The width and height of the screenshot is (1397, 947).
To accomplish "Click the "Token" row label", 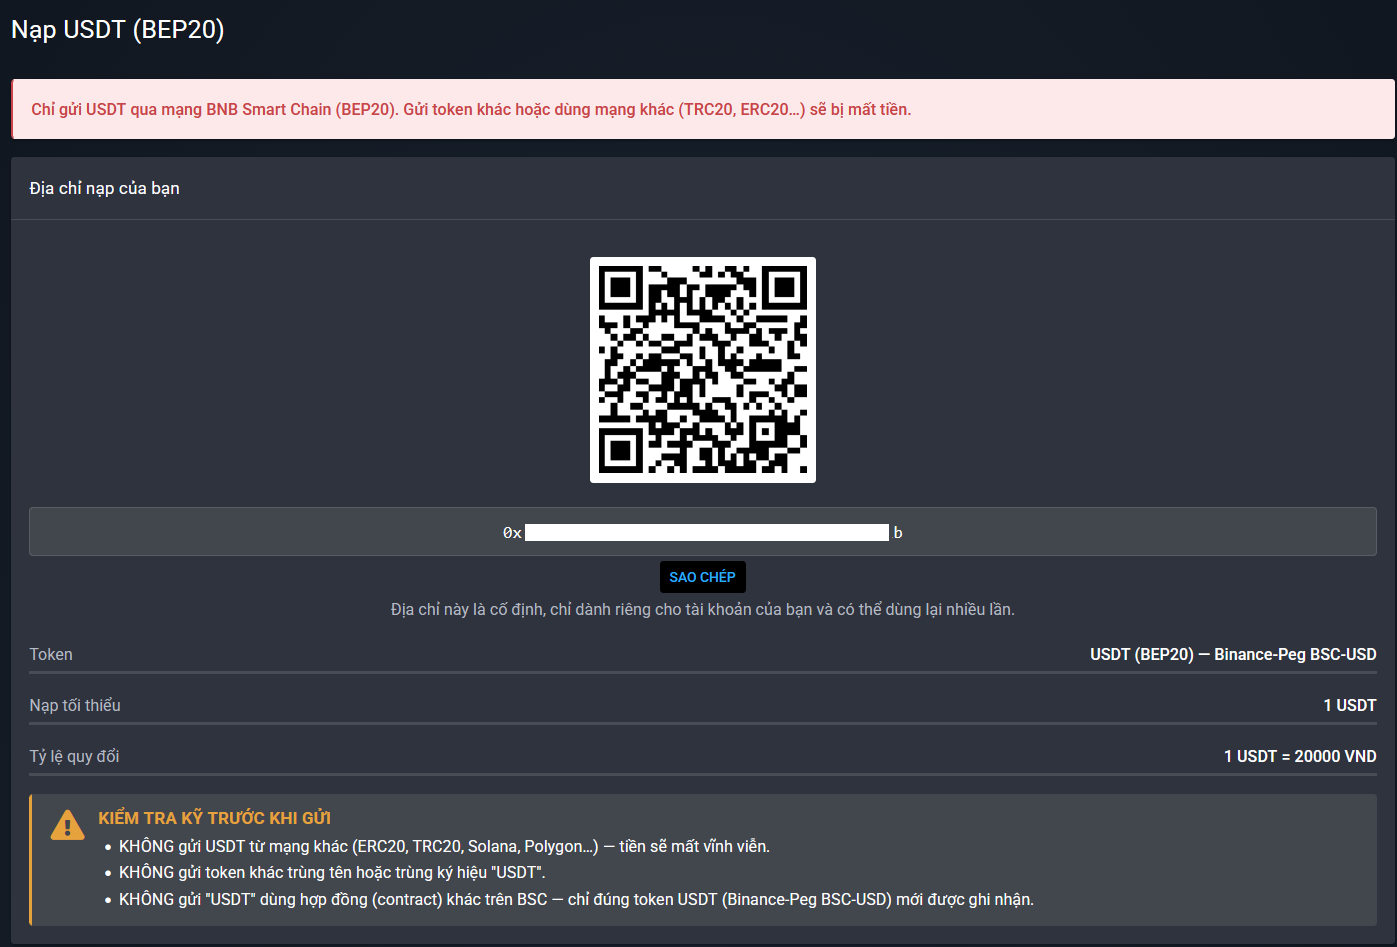I will [x=51, y=654].
